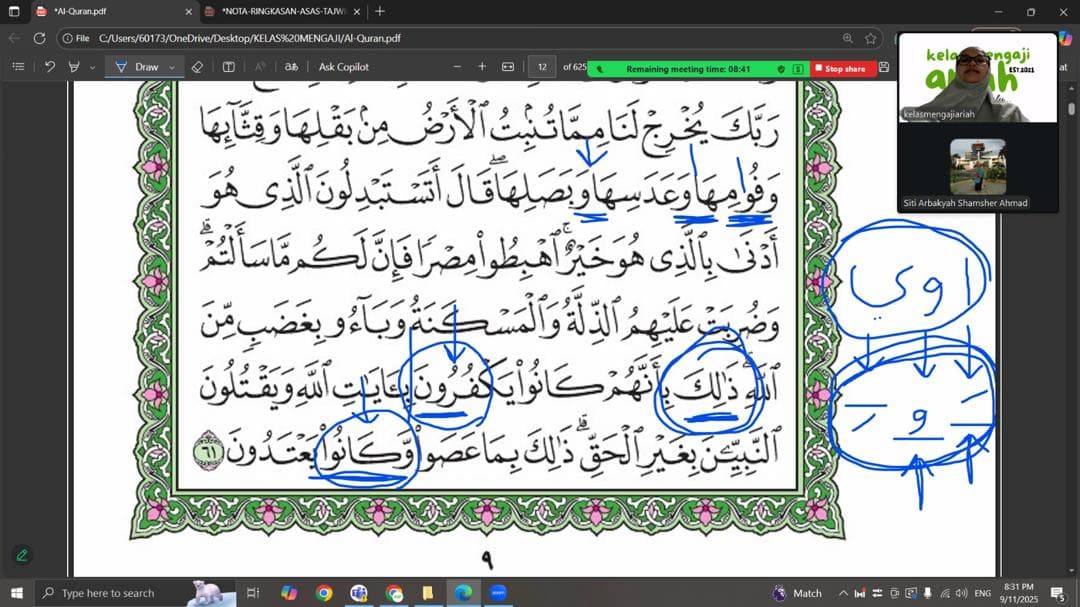Open Zoom from the taskbar
Image resolution: width=1080 pixels, height=607 pixels.
tap(498, 593)
